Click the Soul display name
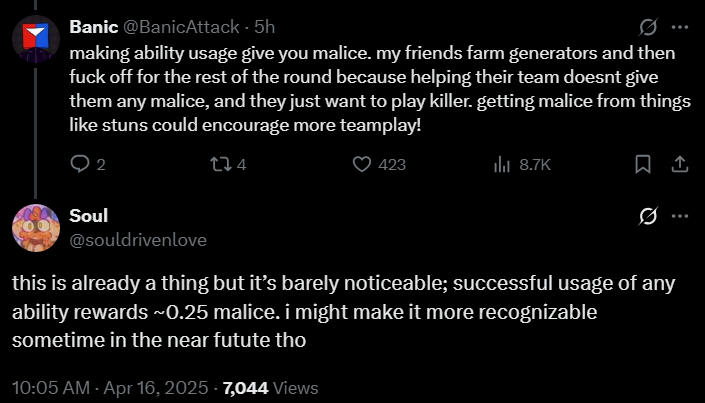This screenshot has width=705, height=403. 89,216
